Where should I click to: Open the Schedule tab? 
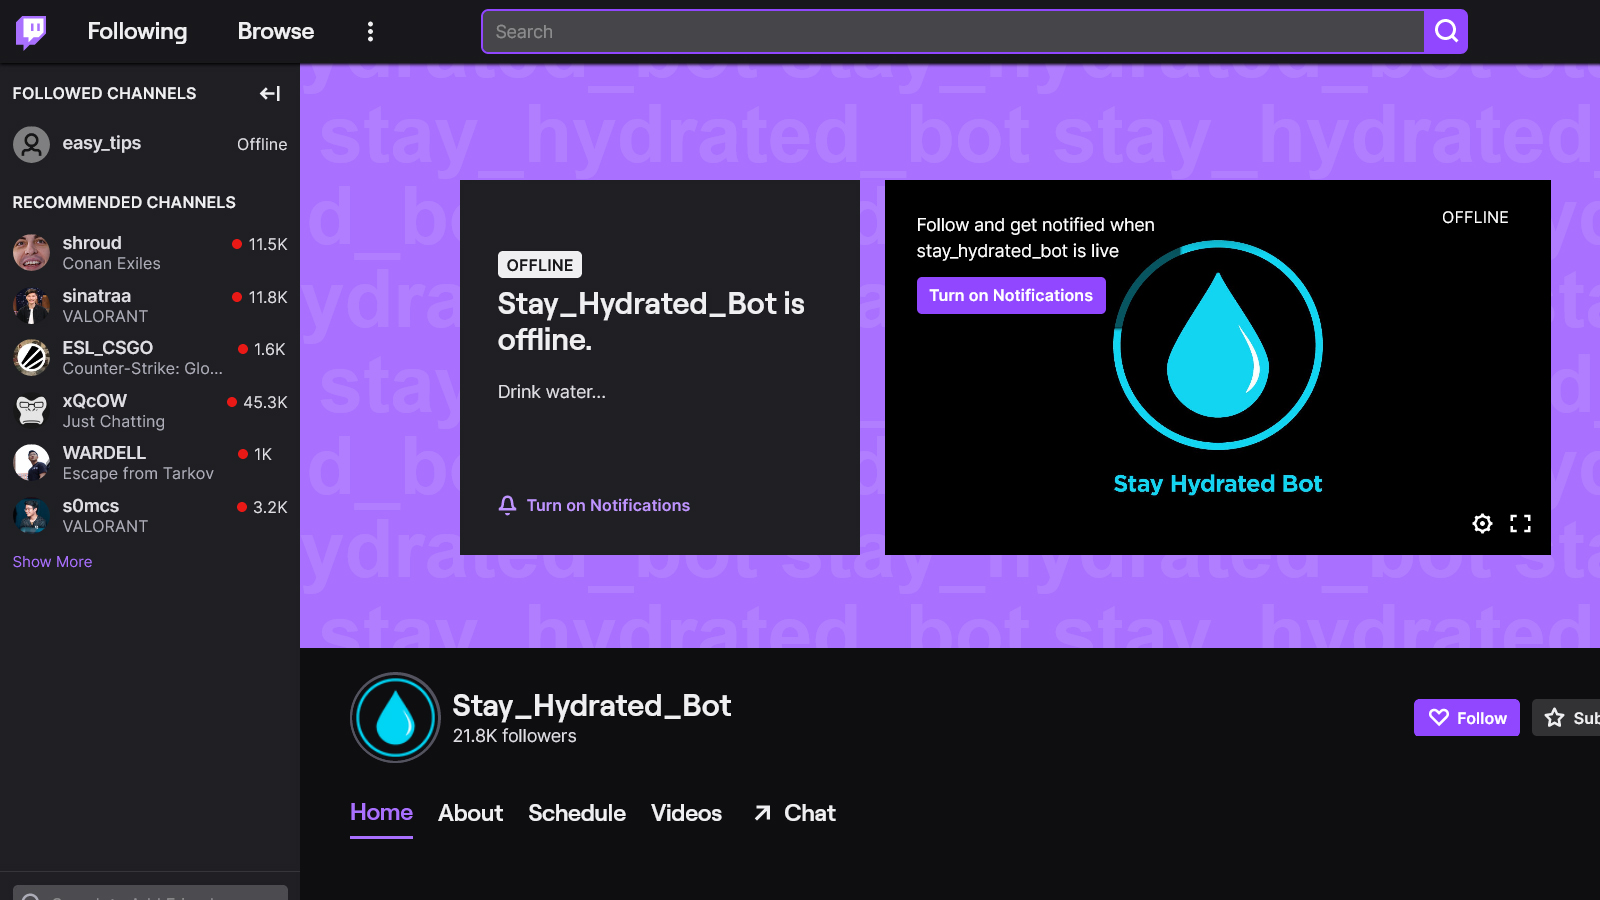click(577, 813)
